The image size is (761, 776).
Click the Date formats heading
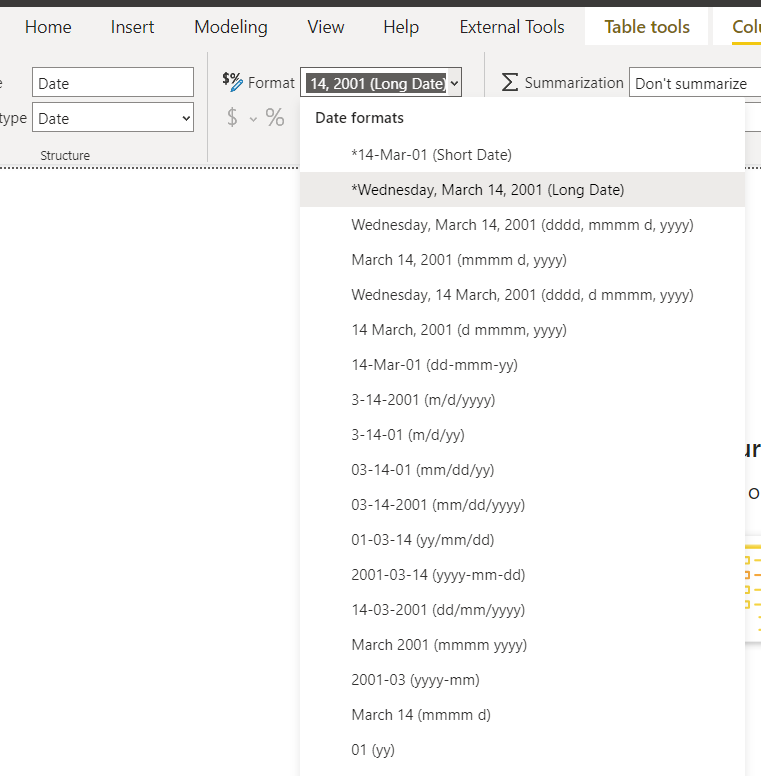pyautogui.click(x=359, y=118)
